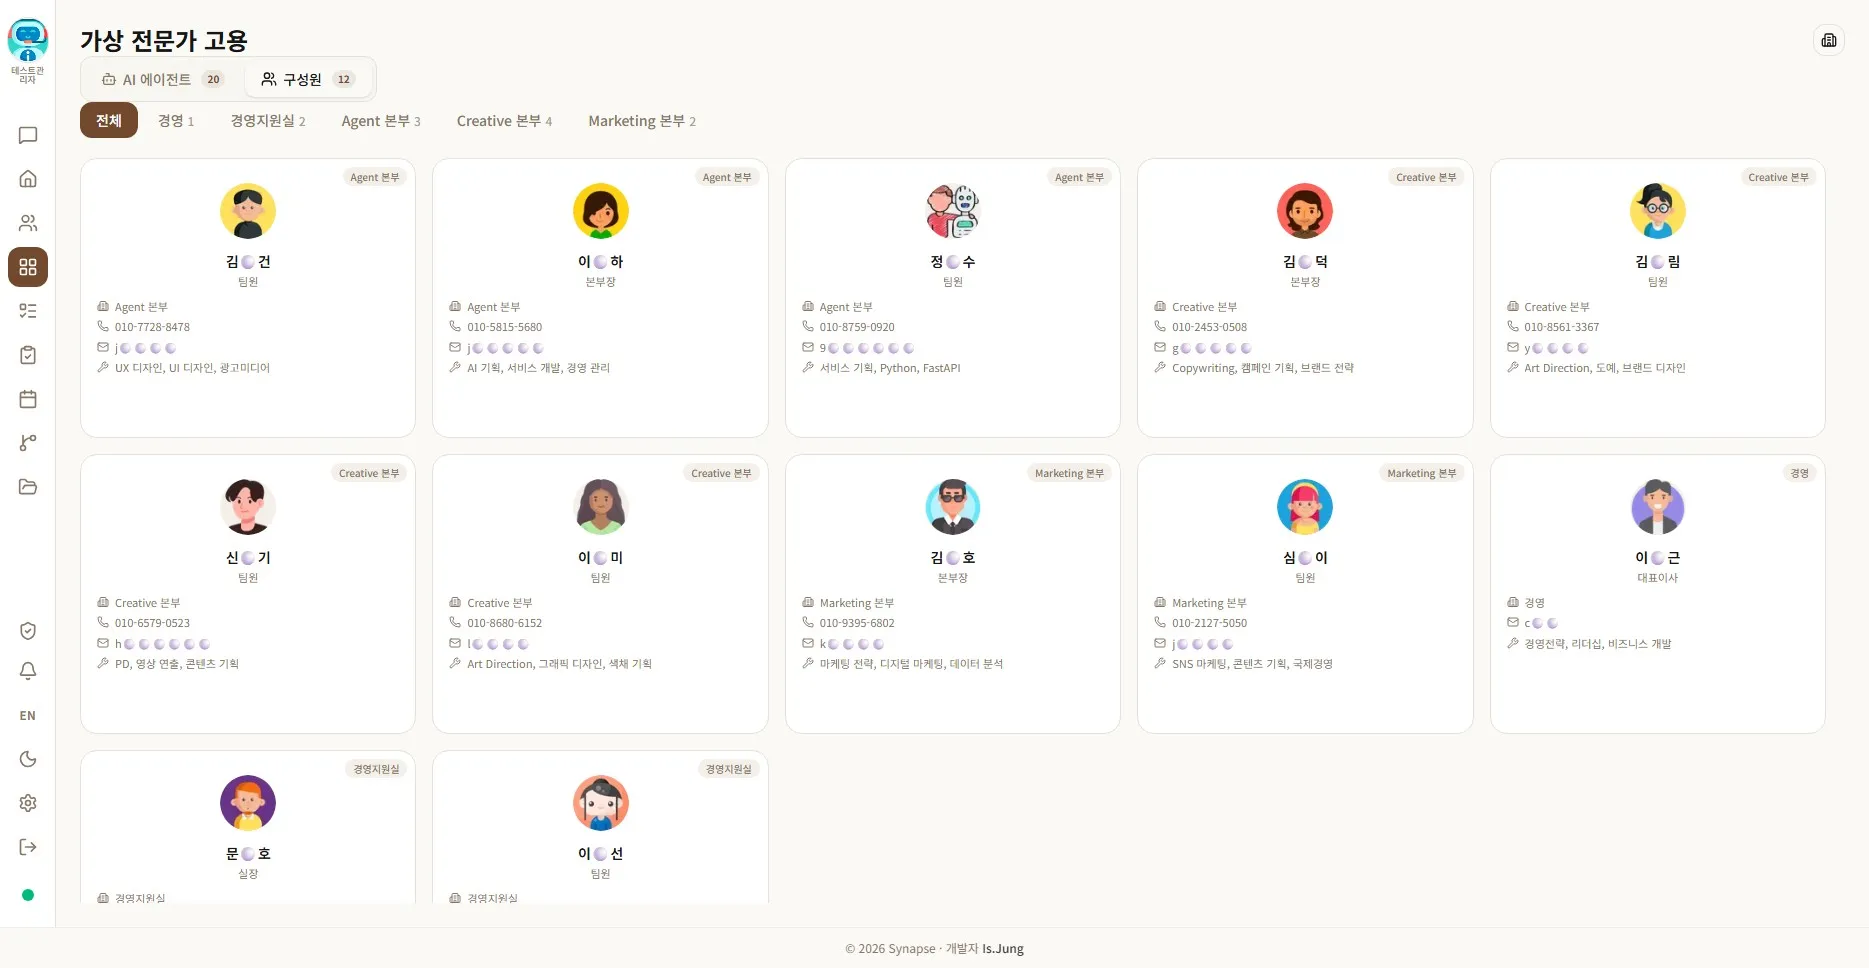Click skills text SNS 마케팅, 콘텐츠 기획
The image size is (1869, 968).
point(1252,664)
